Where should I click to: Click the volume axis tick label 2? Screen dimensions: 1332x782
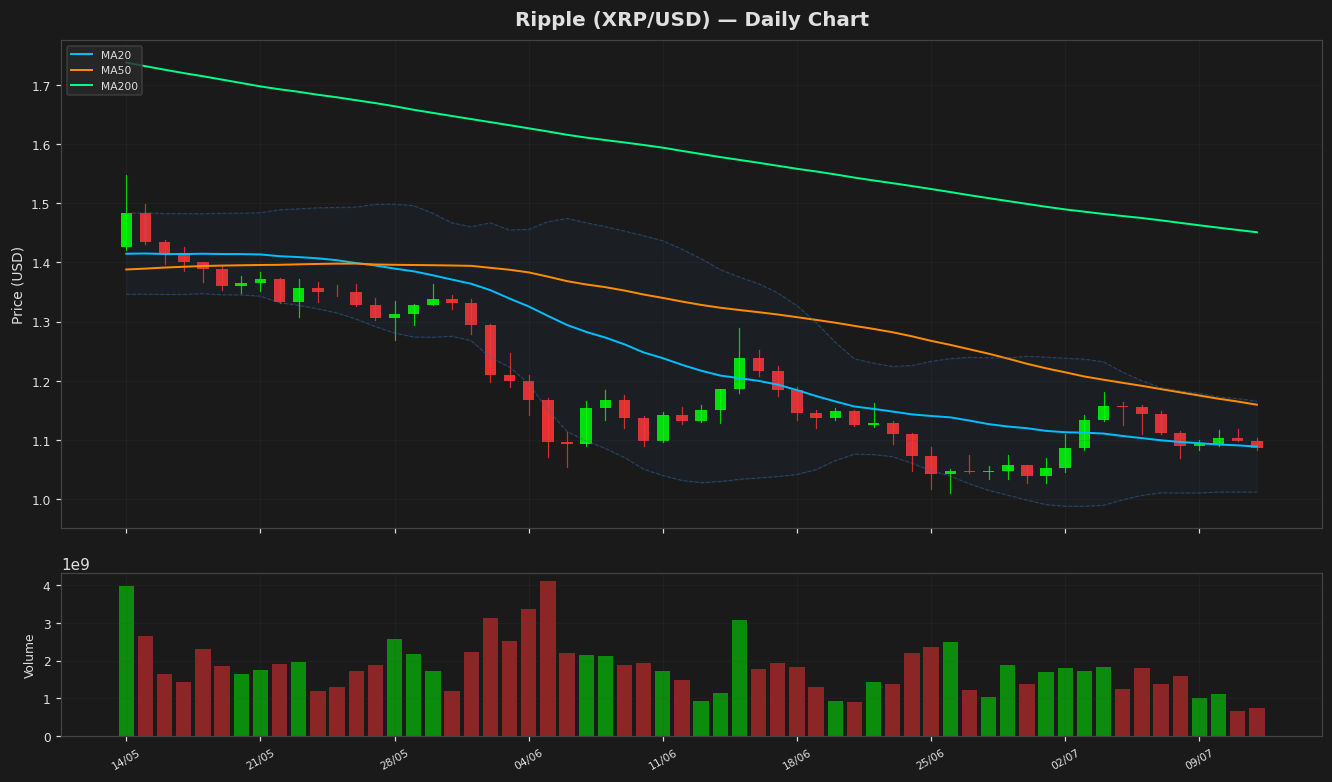(46, 661)
